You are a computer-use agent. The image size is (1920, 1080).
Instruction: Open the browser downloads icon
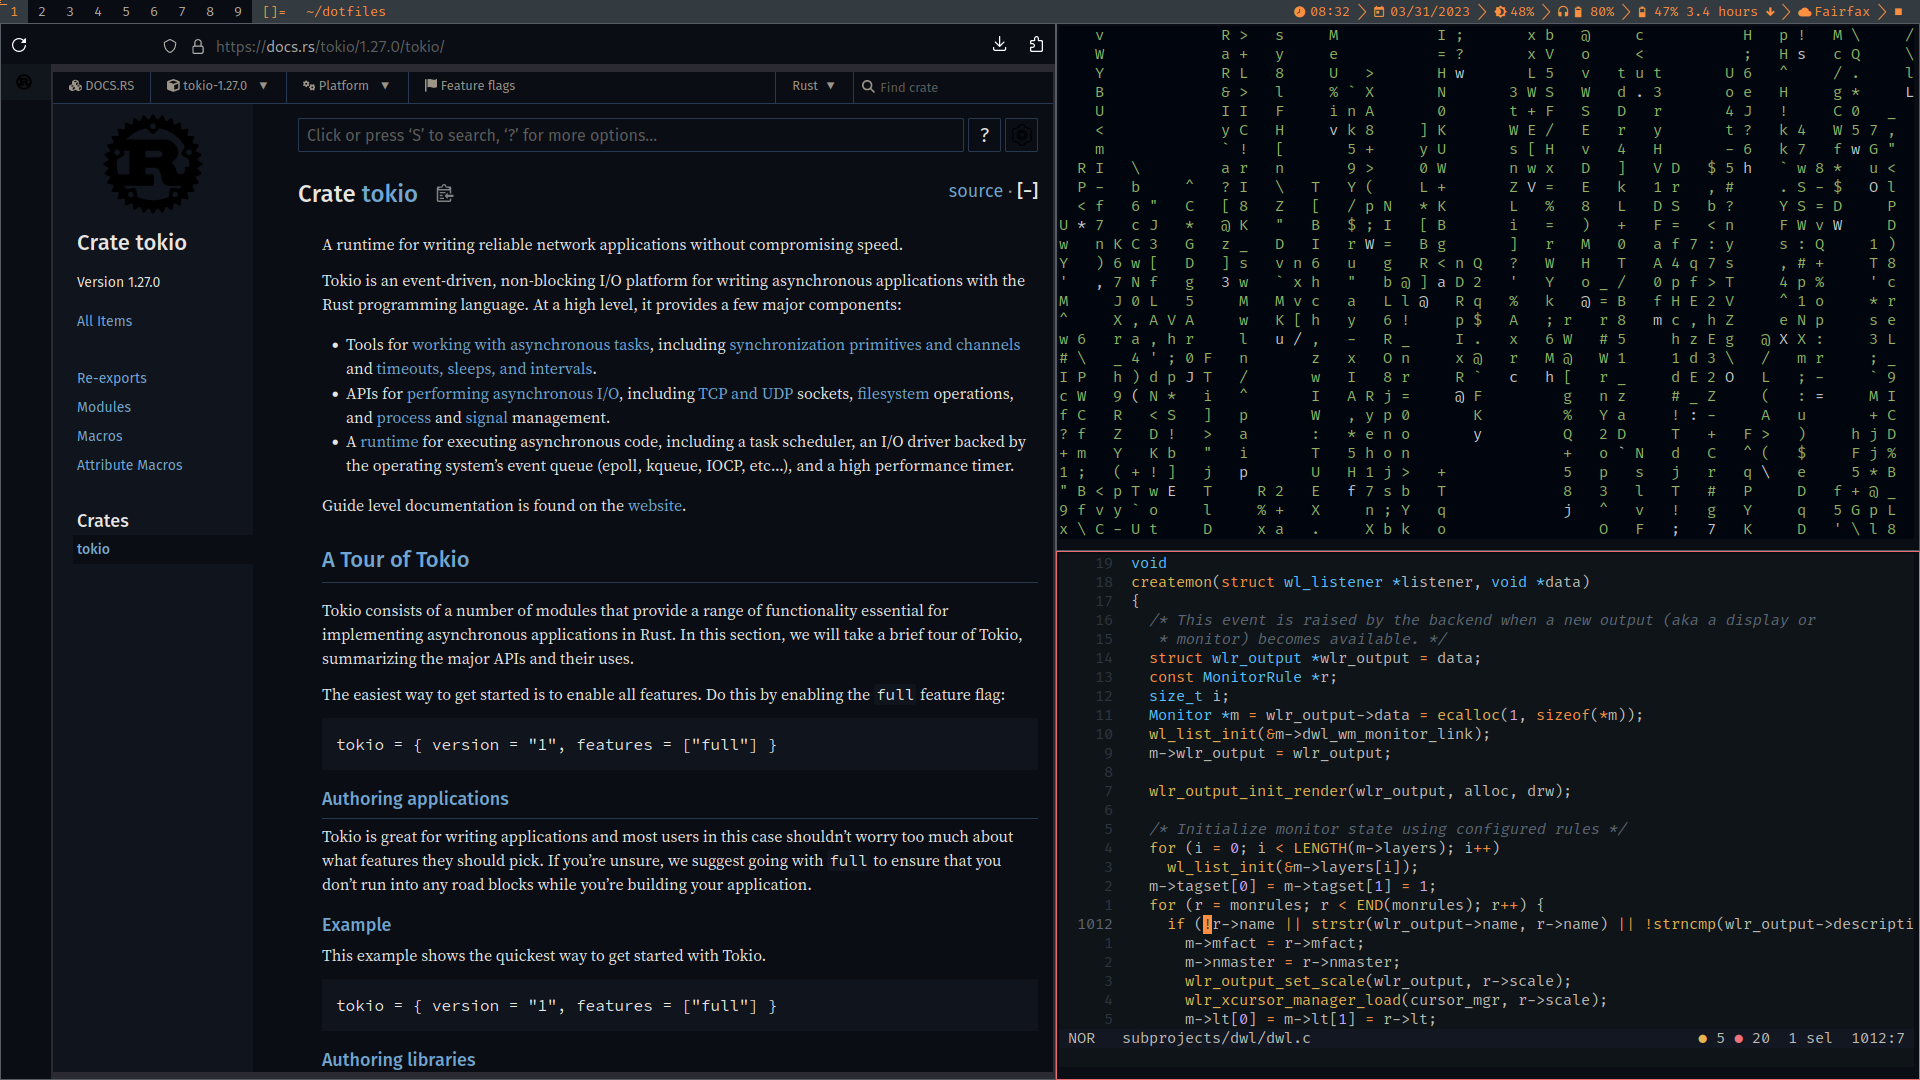pos(999,45)
